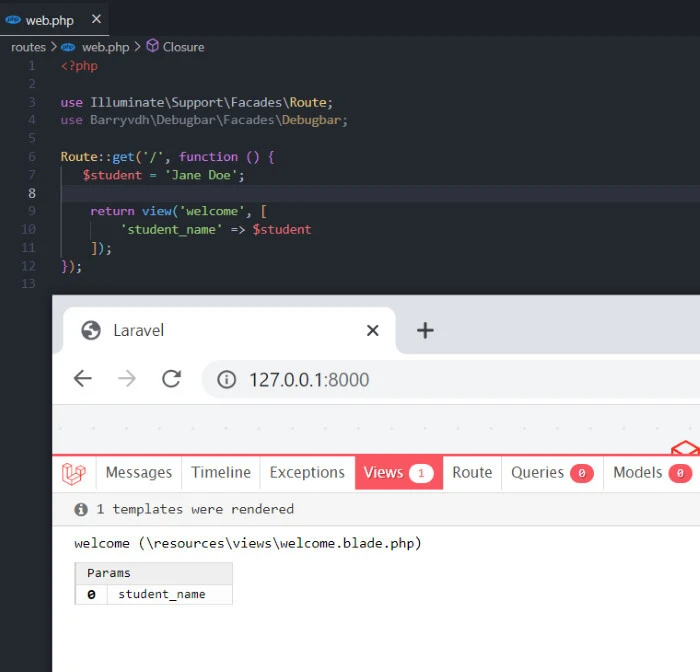
Task: Switch to the Timeline tab
Action: [221, 473]
